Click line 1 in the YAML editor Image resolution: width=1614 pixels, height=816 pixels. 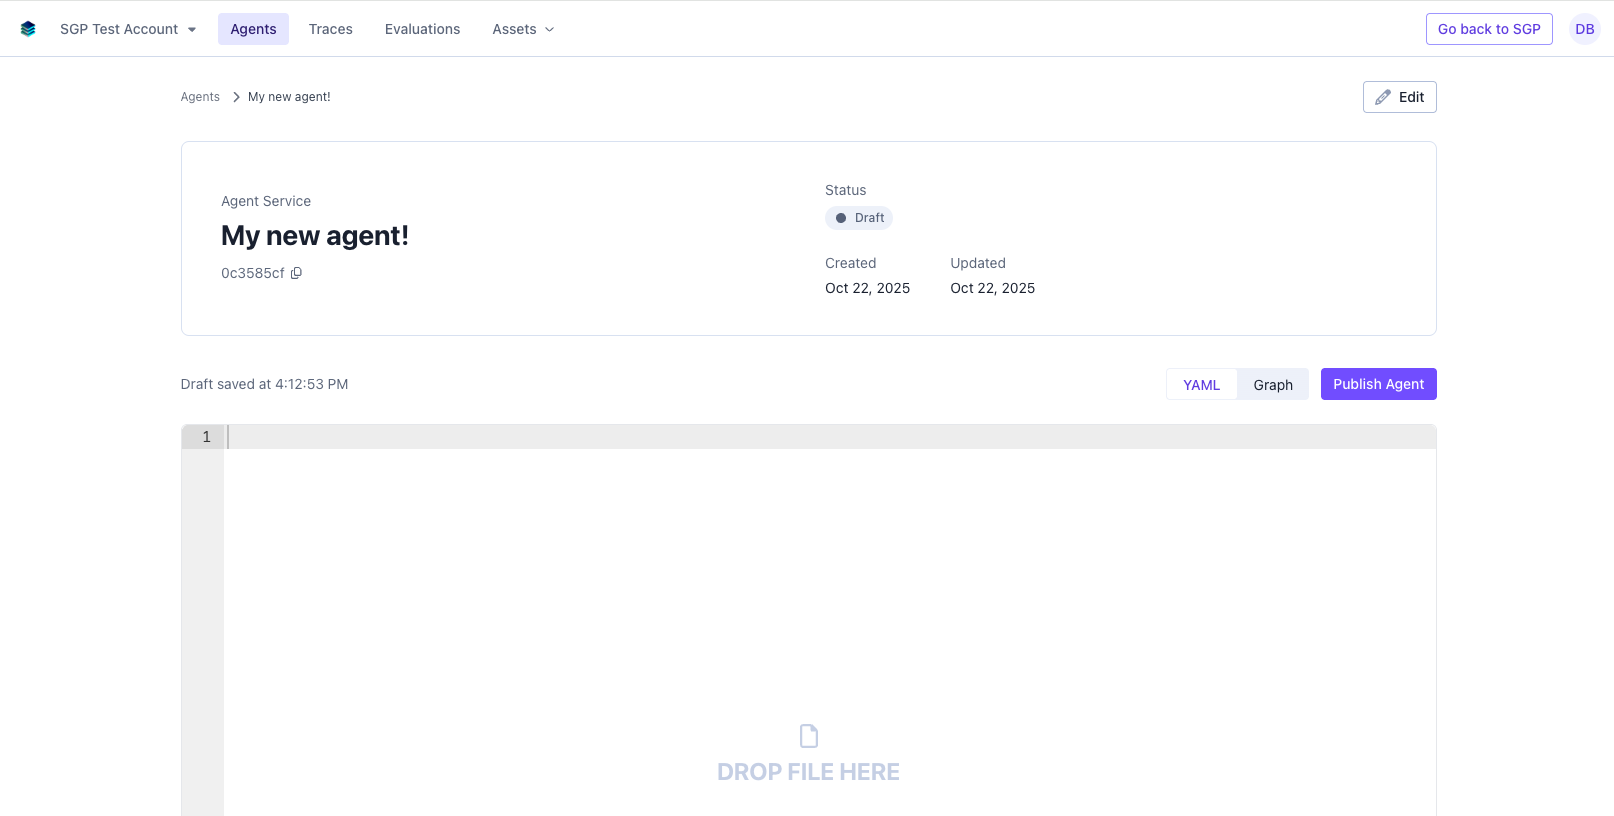click(x=830, y=437)
